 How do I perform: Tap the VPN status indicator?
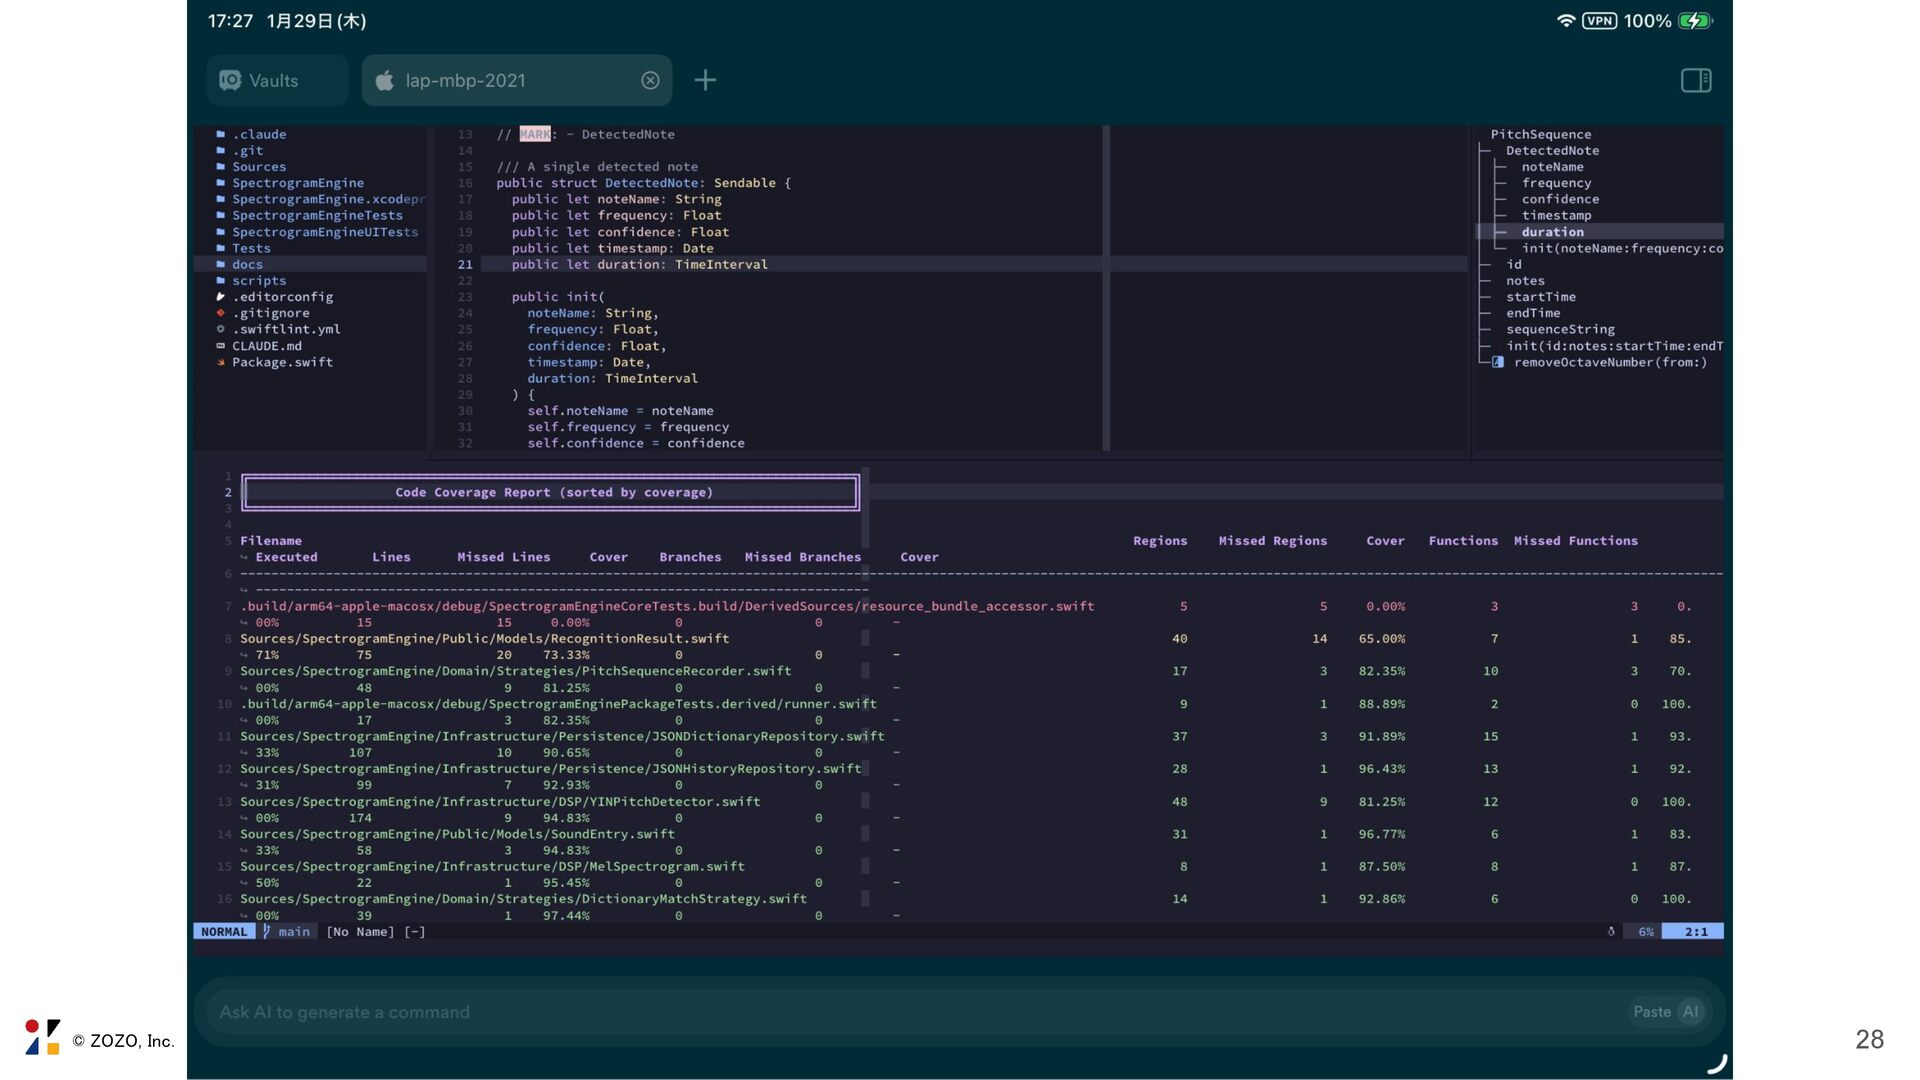(x=1599, y=21)
